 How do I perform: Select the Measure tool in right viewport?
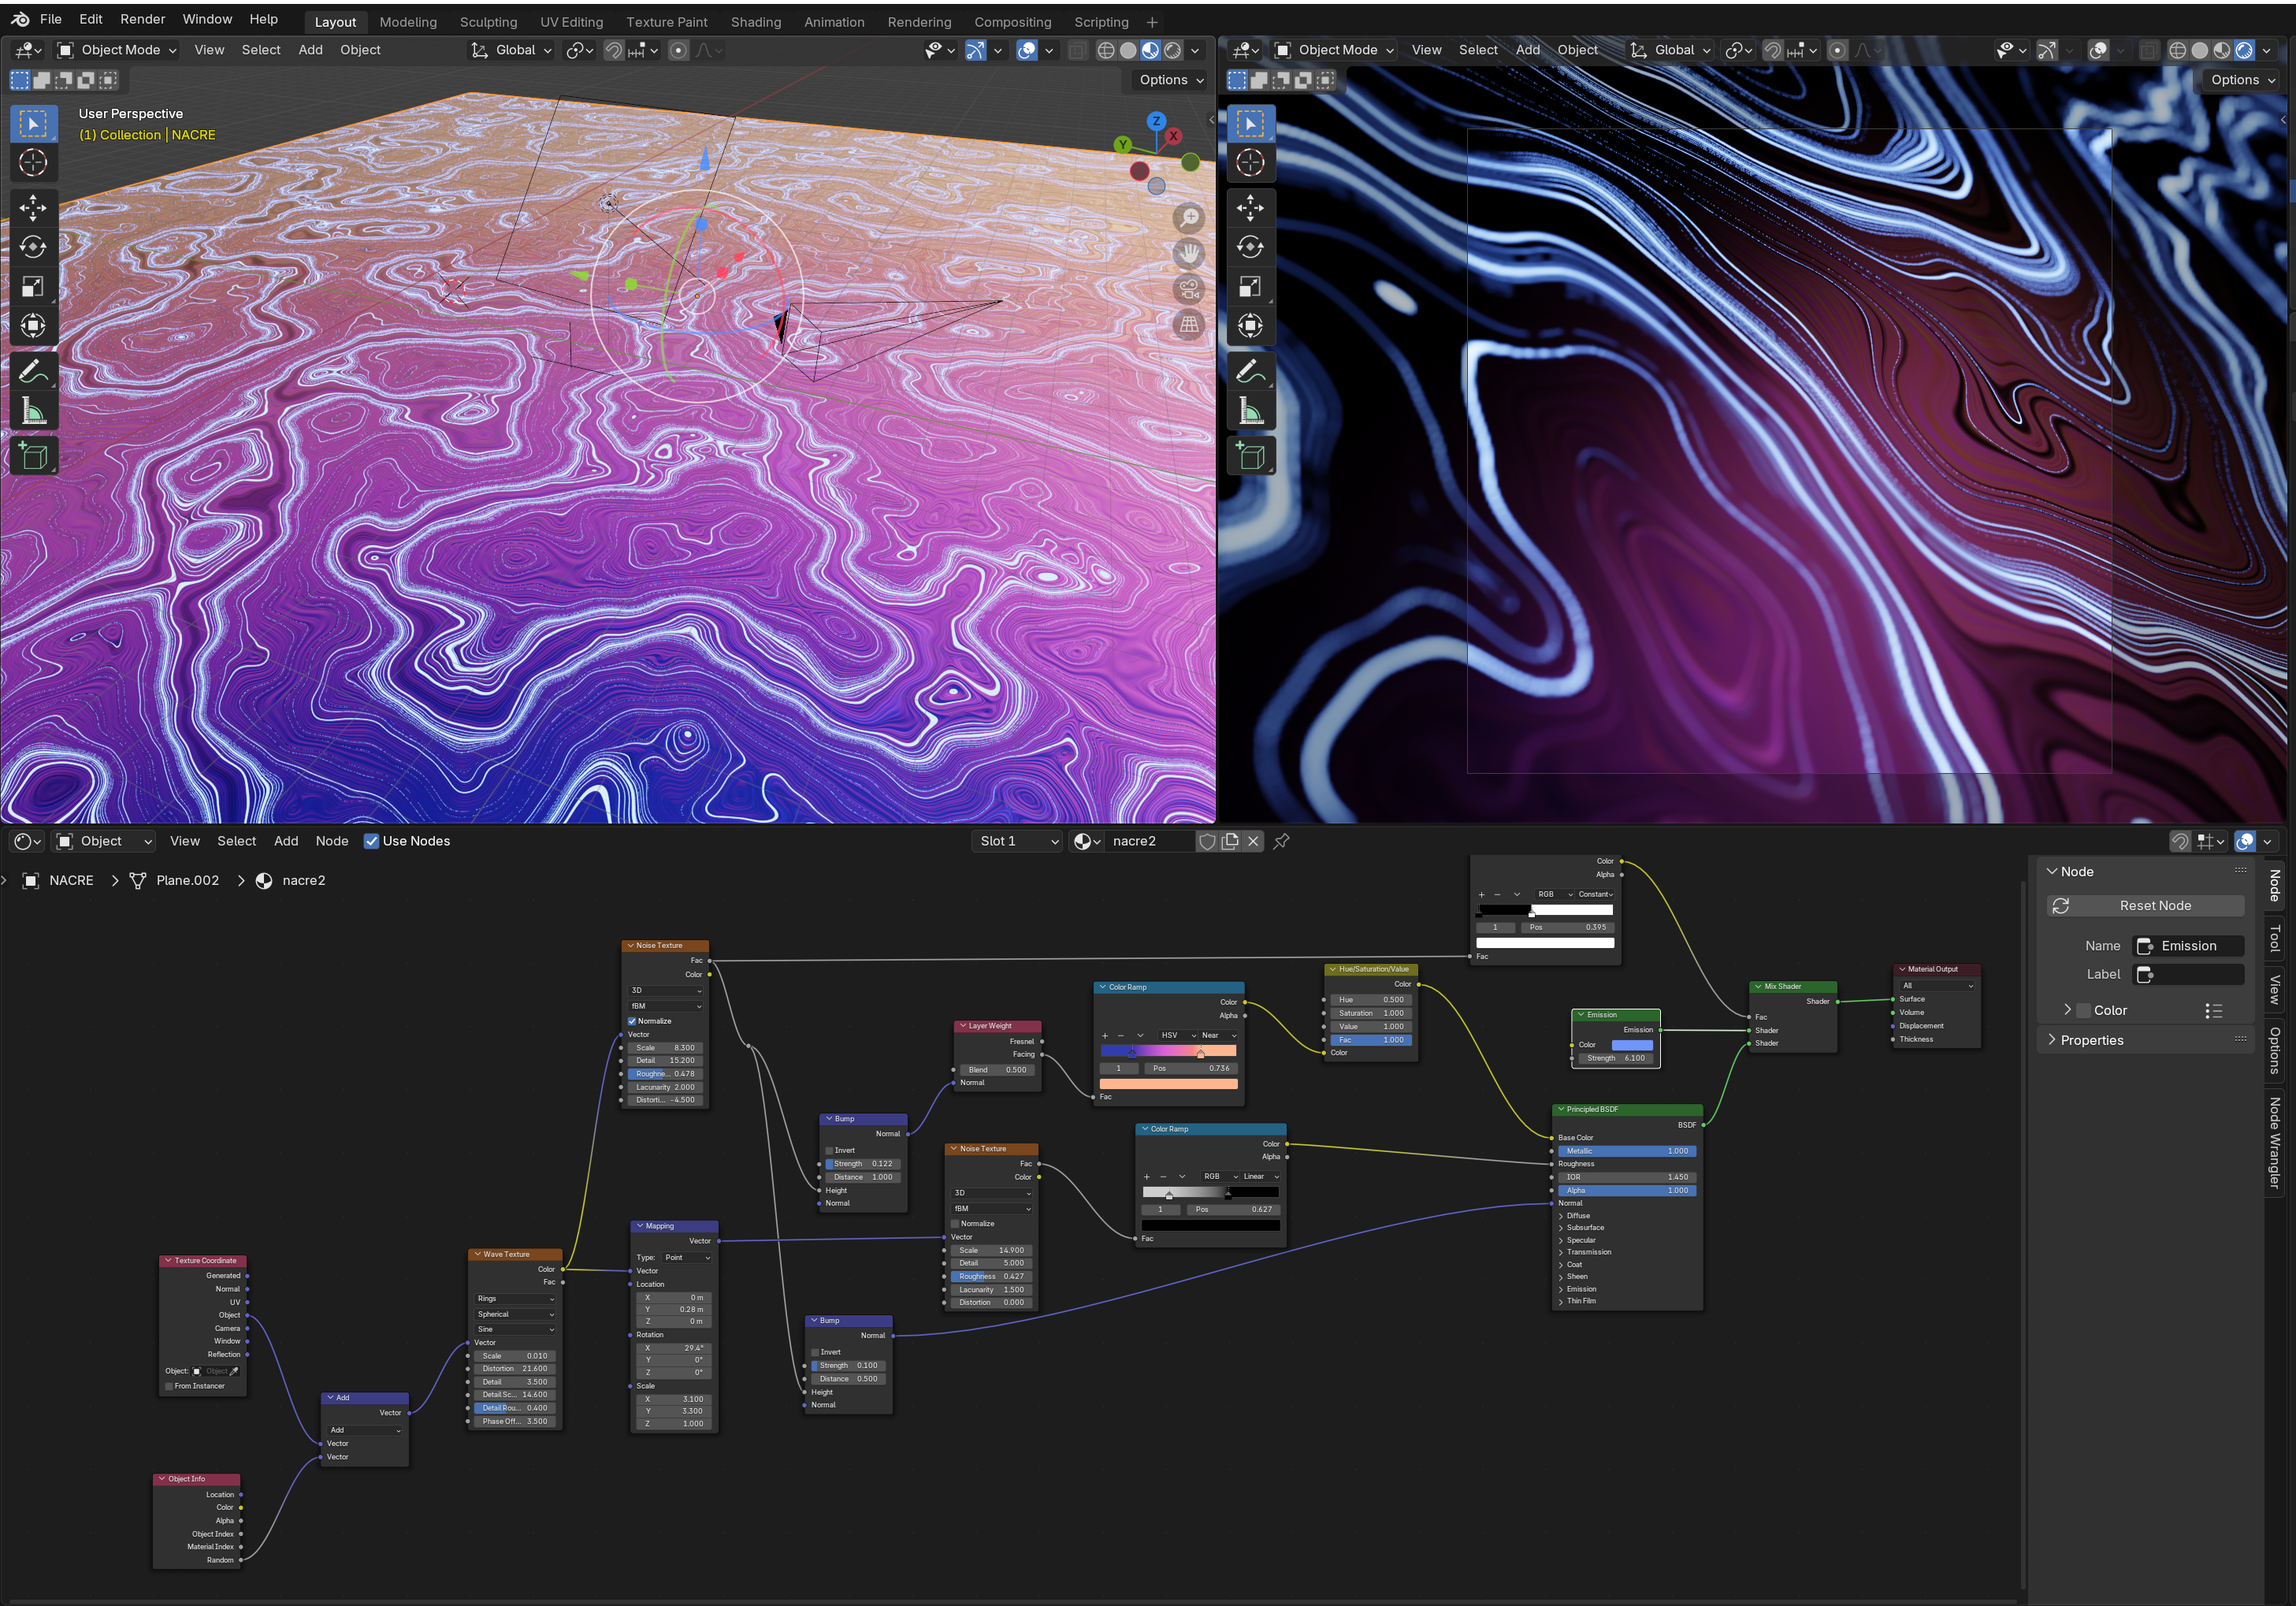(1250, 411)
